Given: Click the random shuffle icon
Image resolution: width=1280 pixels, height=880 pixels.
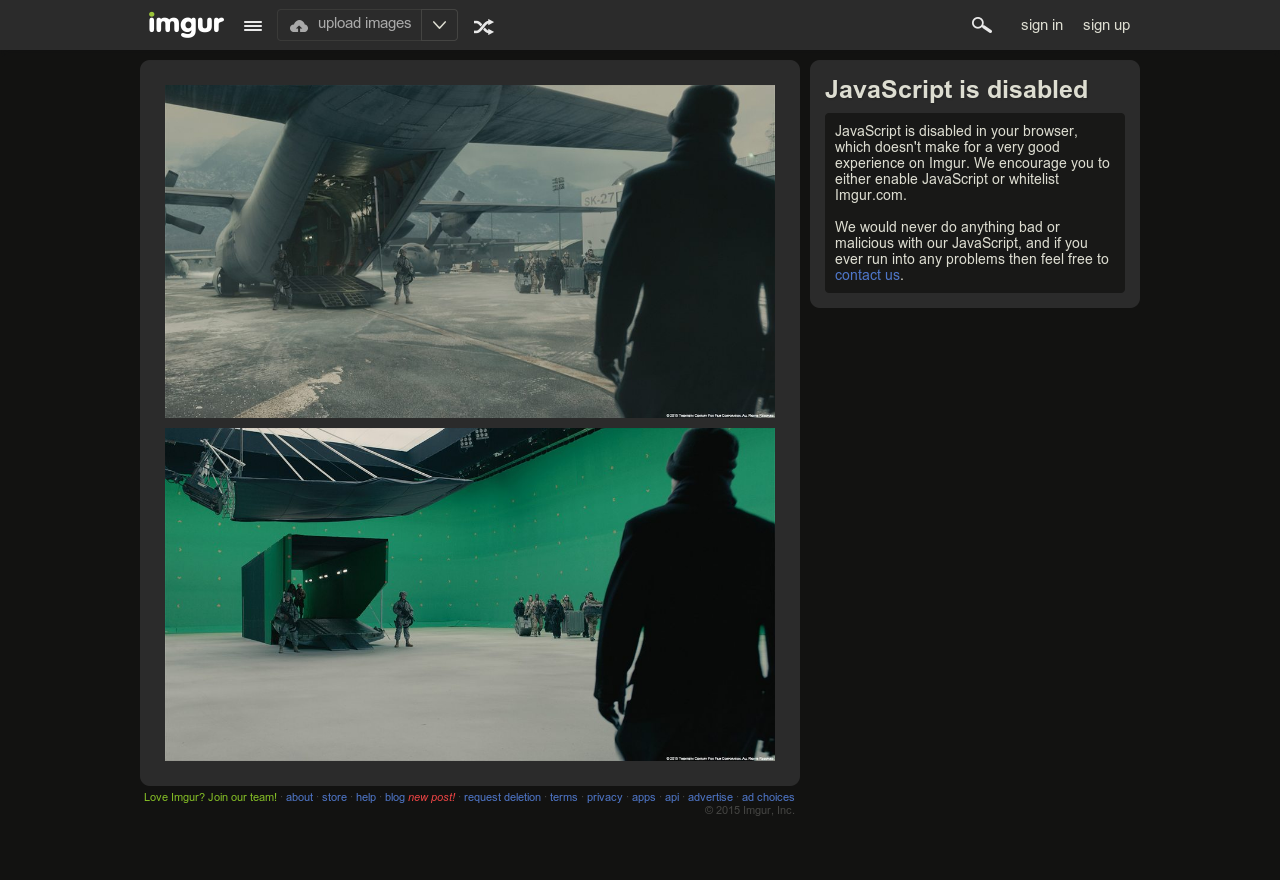Looking at the screenshot, I should (484, 27).
